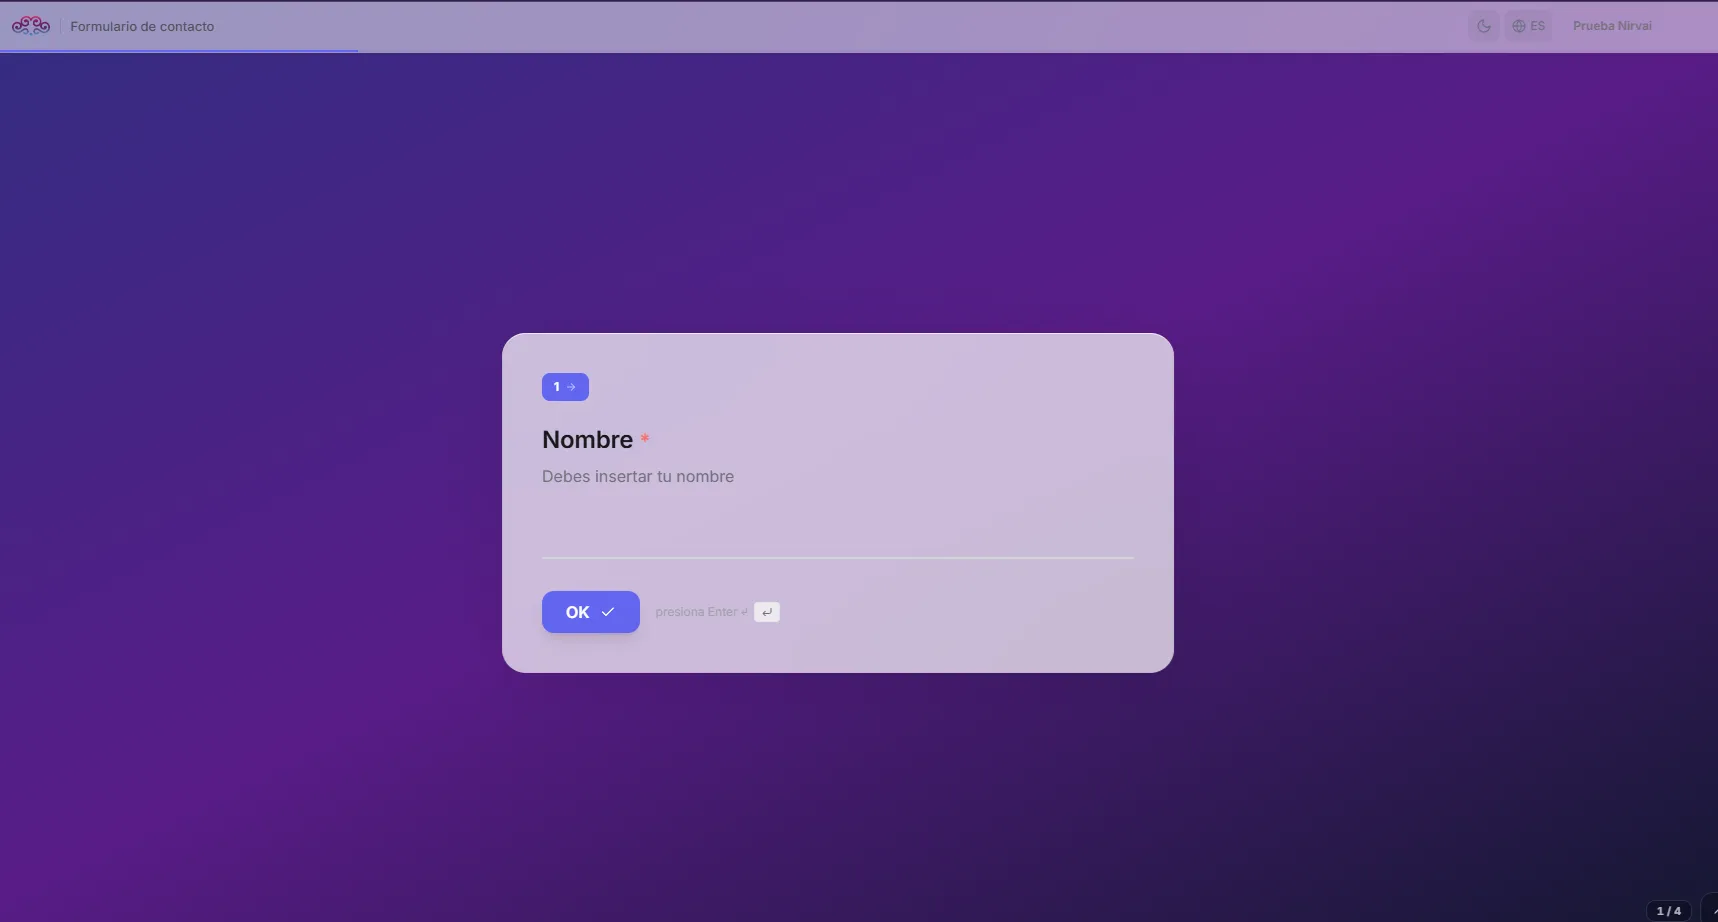Click the Prueba Nirvai header label
The width and height of the screenshot is (1718, 922).
1612,26
